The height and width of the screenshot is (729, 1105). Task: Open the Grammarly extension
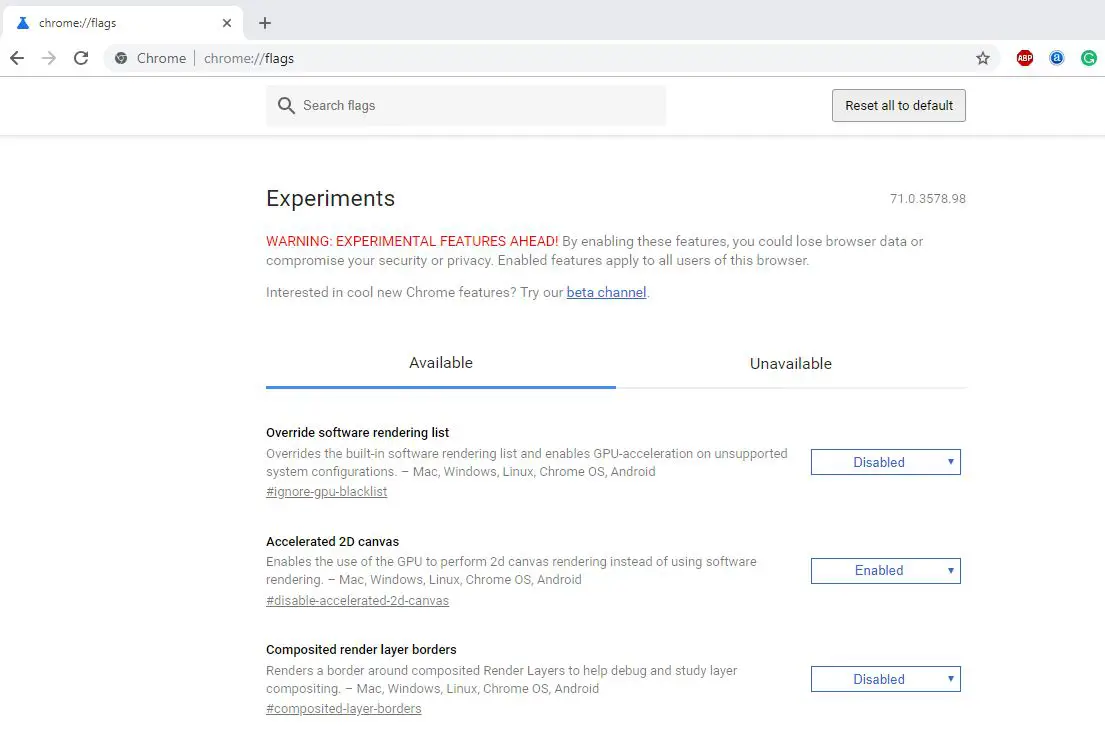1088,58
